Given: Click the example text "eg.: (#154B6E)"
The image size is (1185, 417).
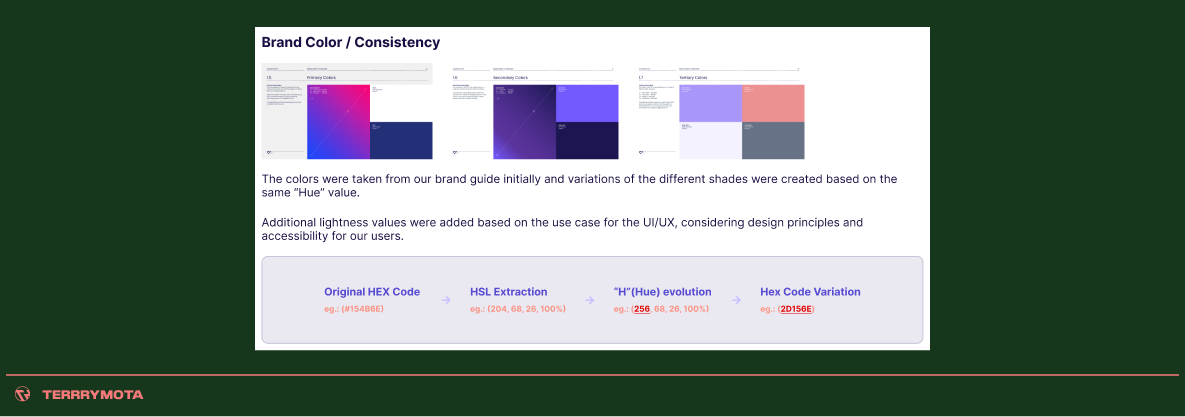Looking at the screenshot, I should point(354,309).
